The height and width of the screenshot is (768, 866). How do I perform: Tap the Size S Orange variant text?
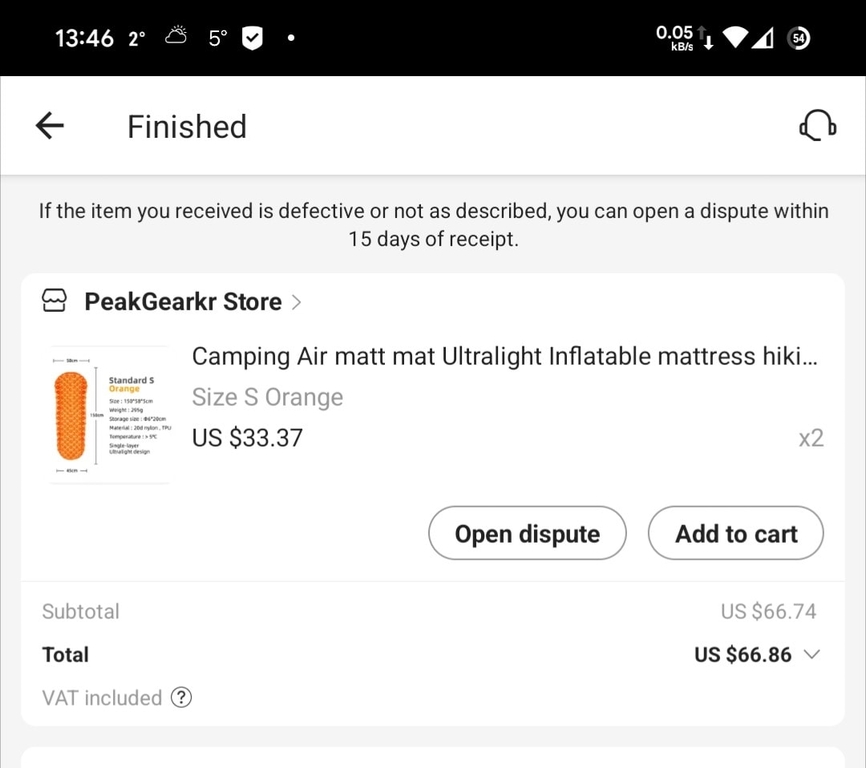pyautogui.click(x=267, y=397)
